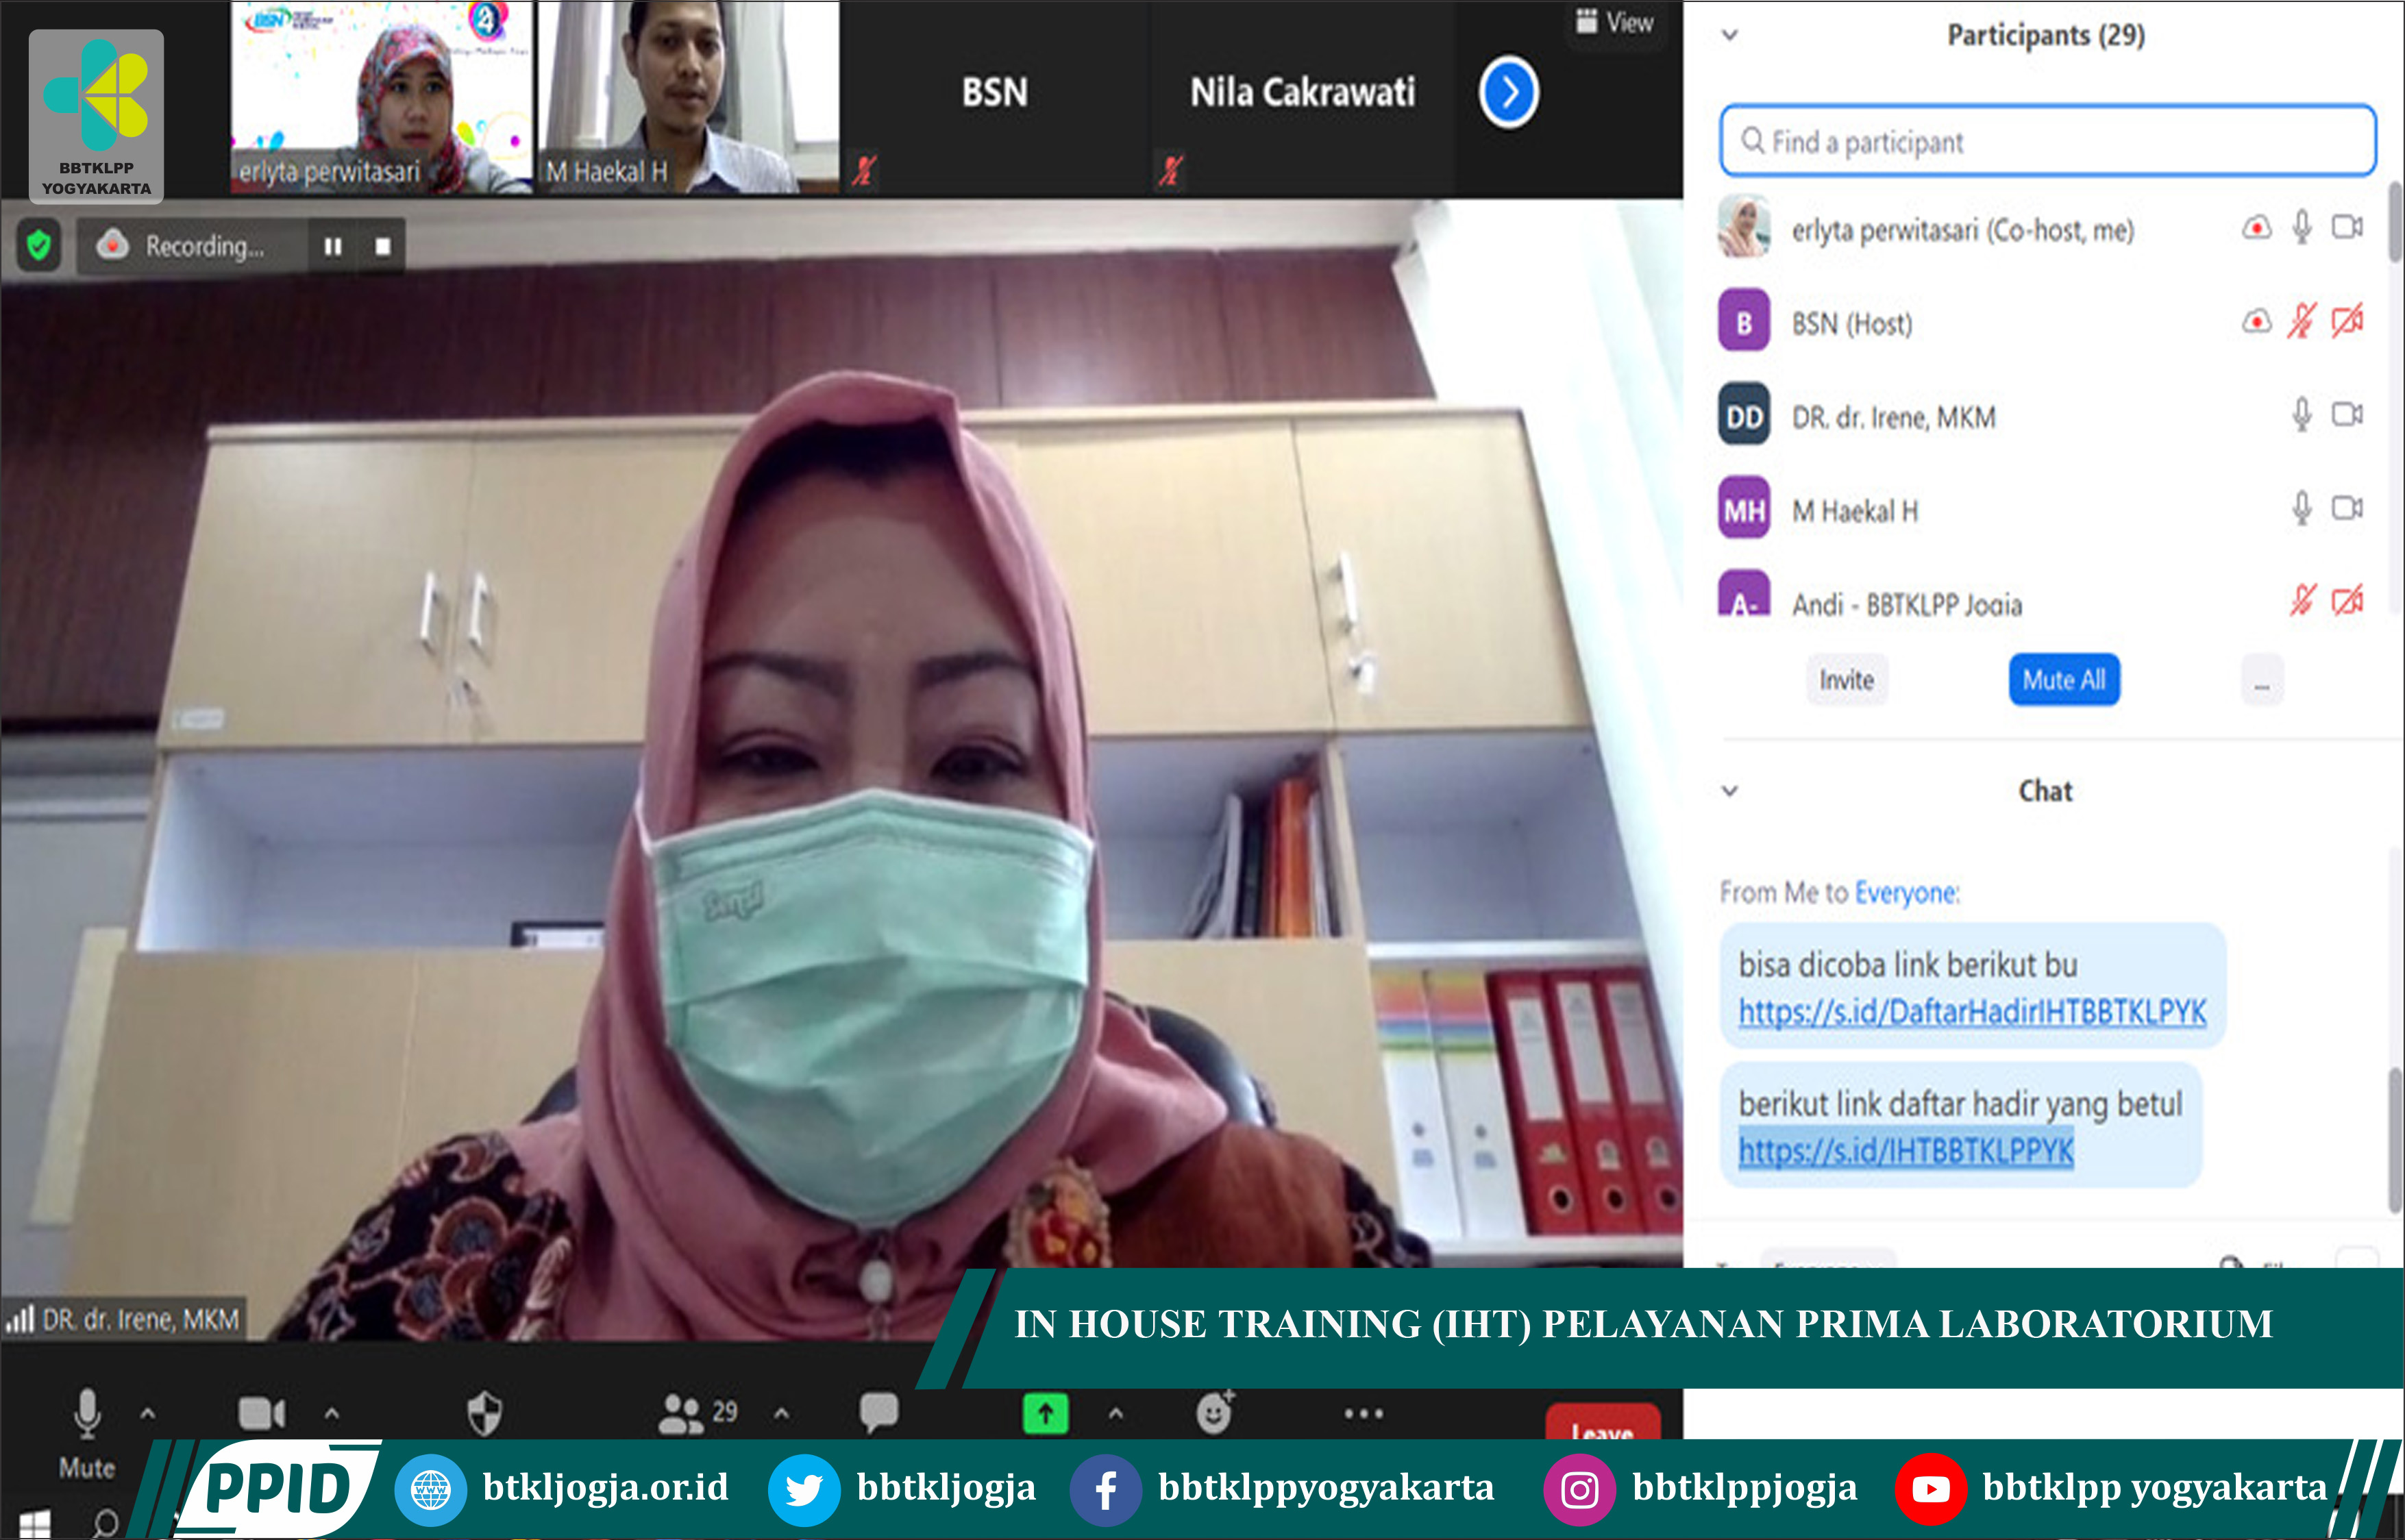Click Everyone recipient in chat header
The height and width of the screenshot is (1540, 2405).
(1906, 892)
